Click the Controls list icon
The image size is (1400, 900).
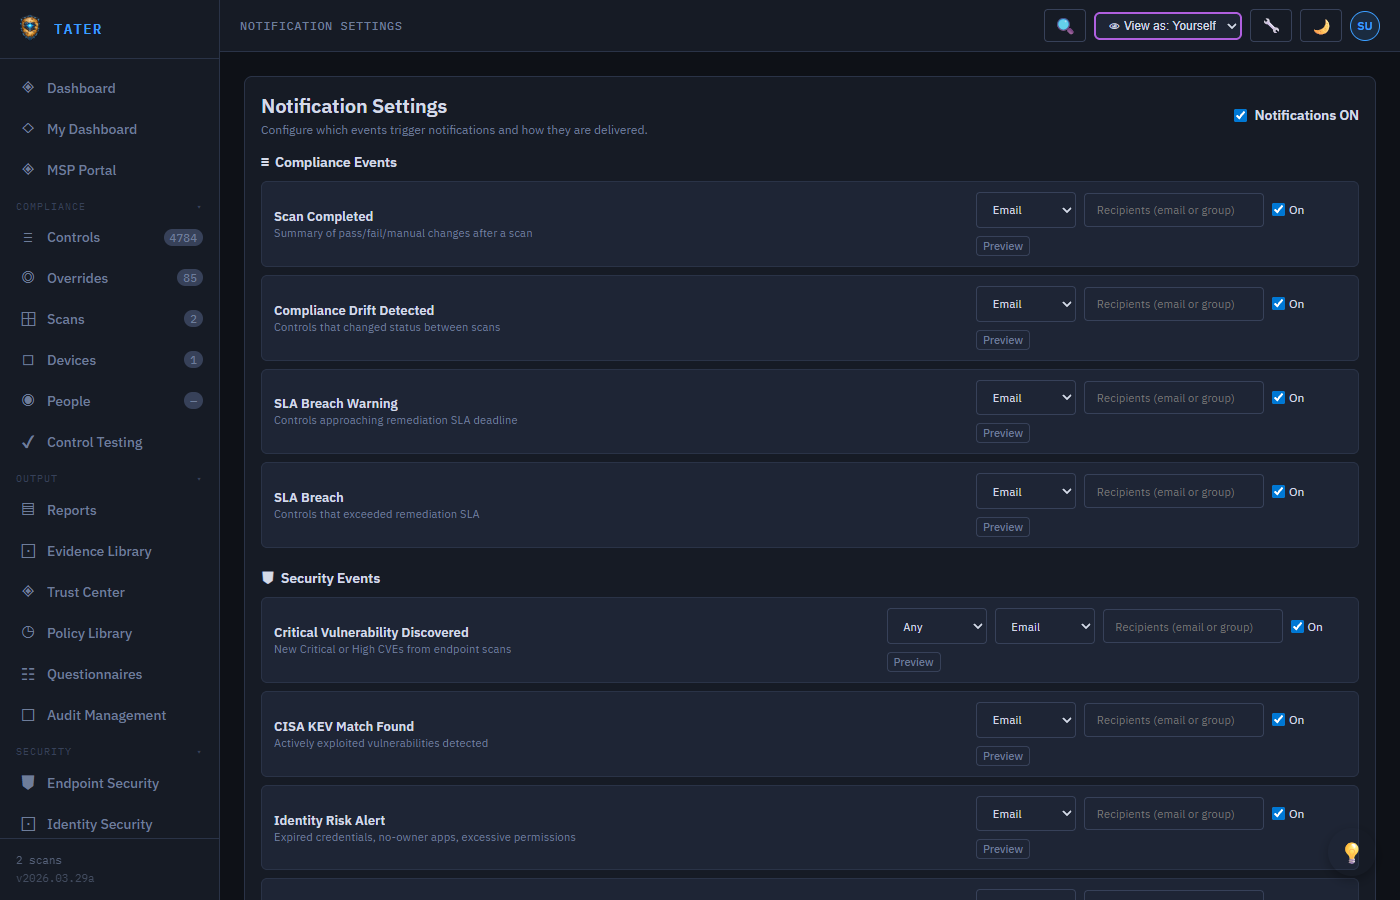pos(28,237)
